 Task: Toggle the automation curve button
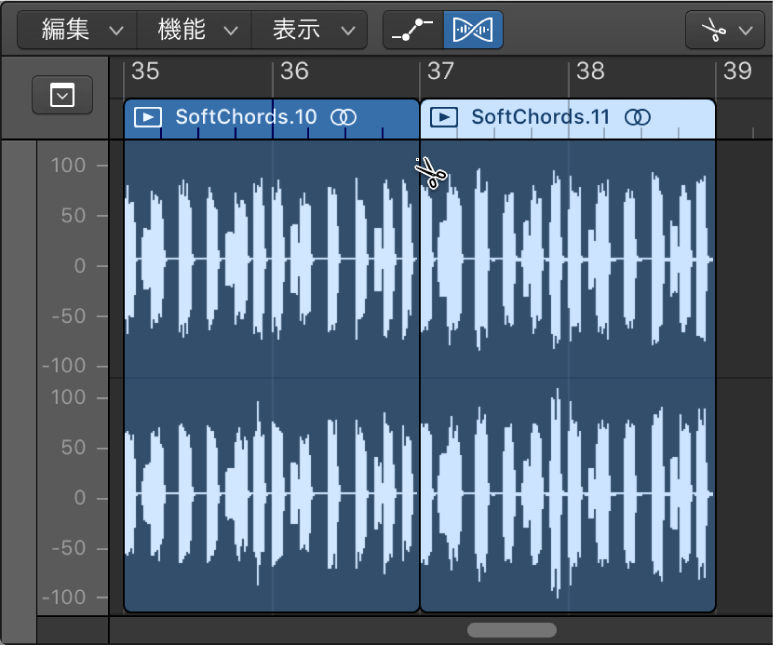point(413,30)
